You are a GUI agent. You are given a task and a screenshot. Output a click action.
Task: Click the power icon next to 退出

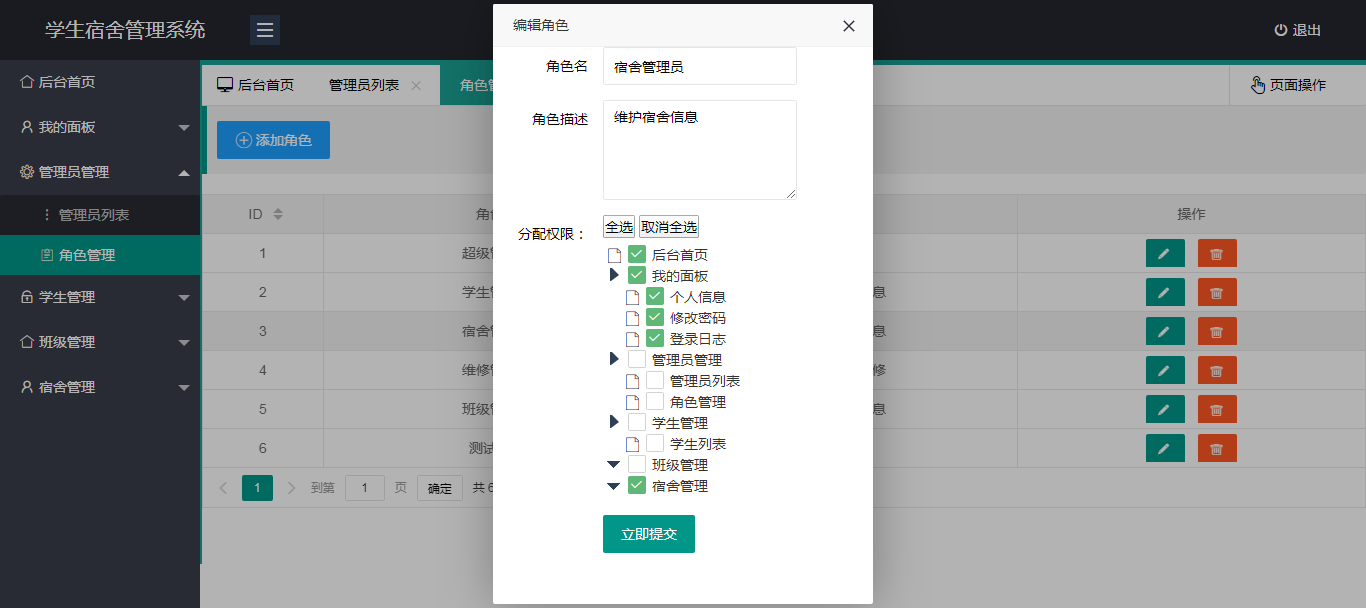[1281, 29]
